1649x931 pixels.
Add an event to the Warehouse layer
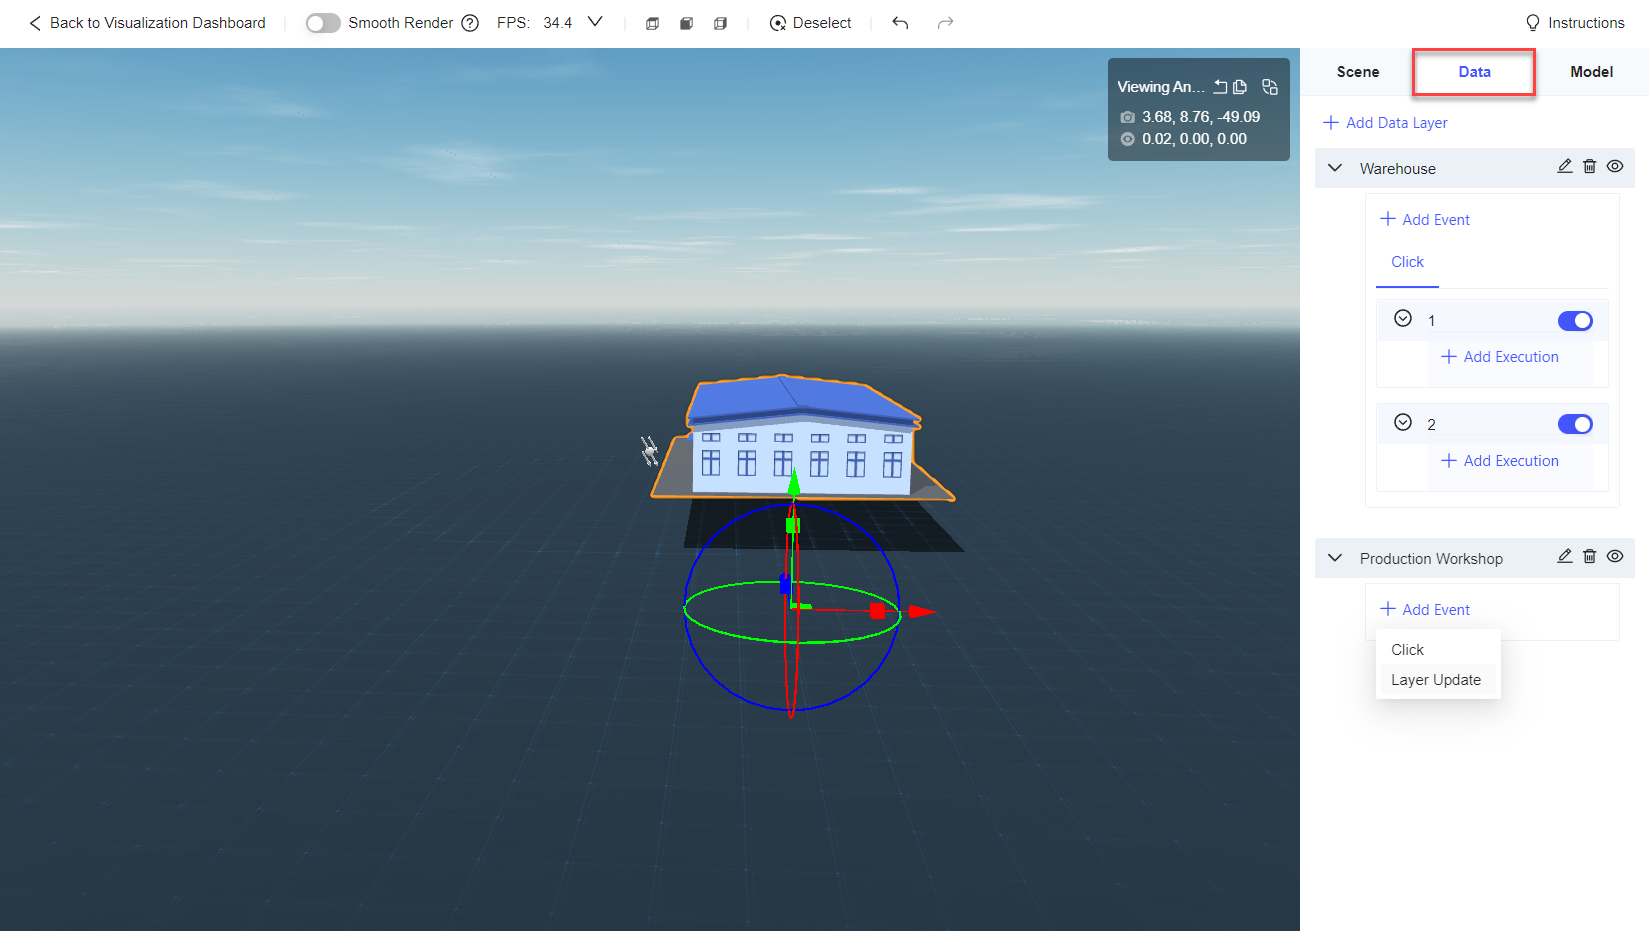[x=1425, y=220]
